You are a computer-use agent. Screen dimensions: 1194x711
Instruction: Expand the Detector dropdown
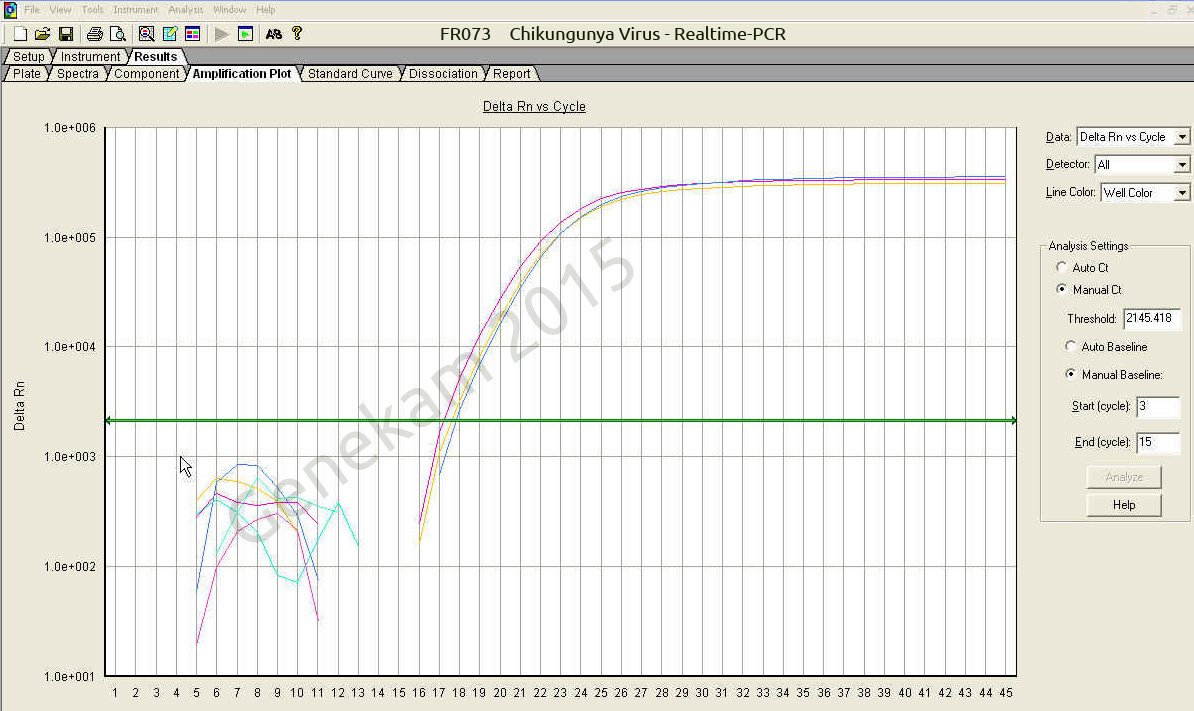tap(1182, 165)
